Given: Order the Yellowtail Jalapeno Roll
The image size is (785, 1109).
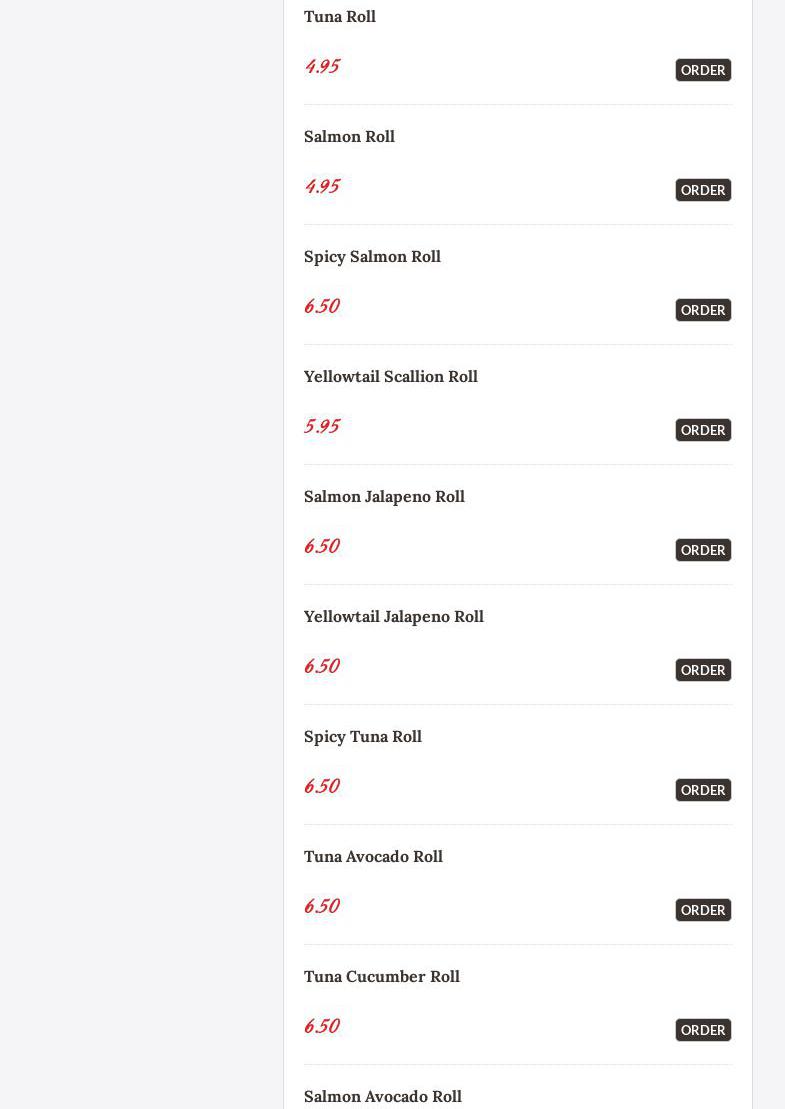Looking at the screenshot, I should [703, 670].
